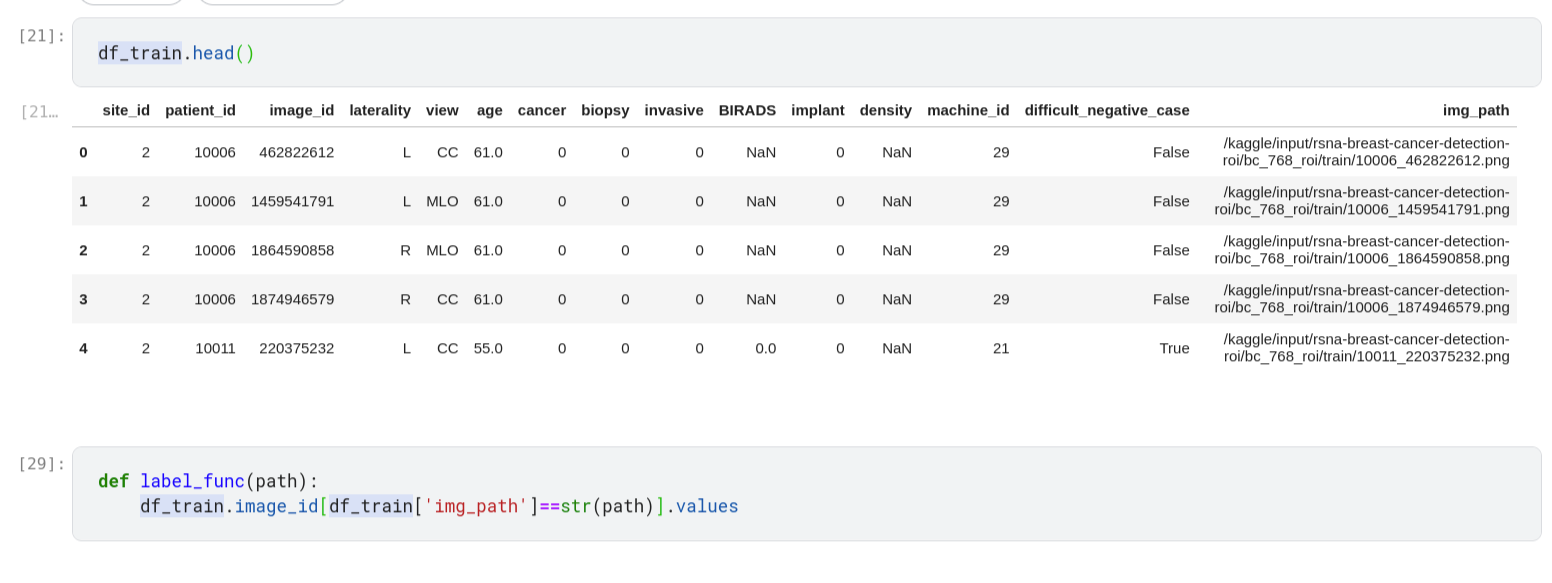Click the image_id column header

[x=302, y=110]
